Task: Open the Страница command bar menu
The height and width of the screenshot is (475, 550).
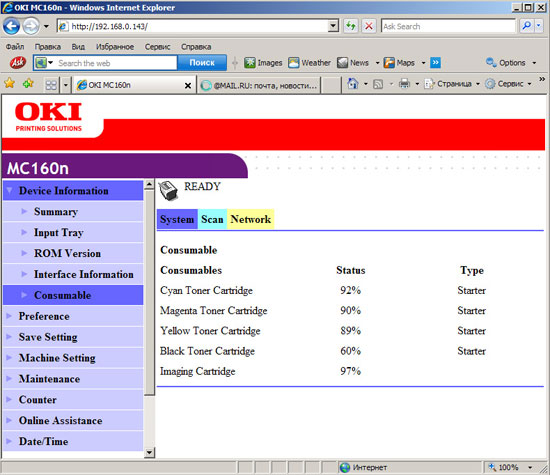Action: 451,84
